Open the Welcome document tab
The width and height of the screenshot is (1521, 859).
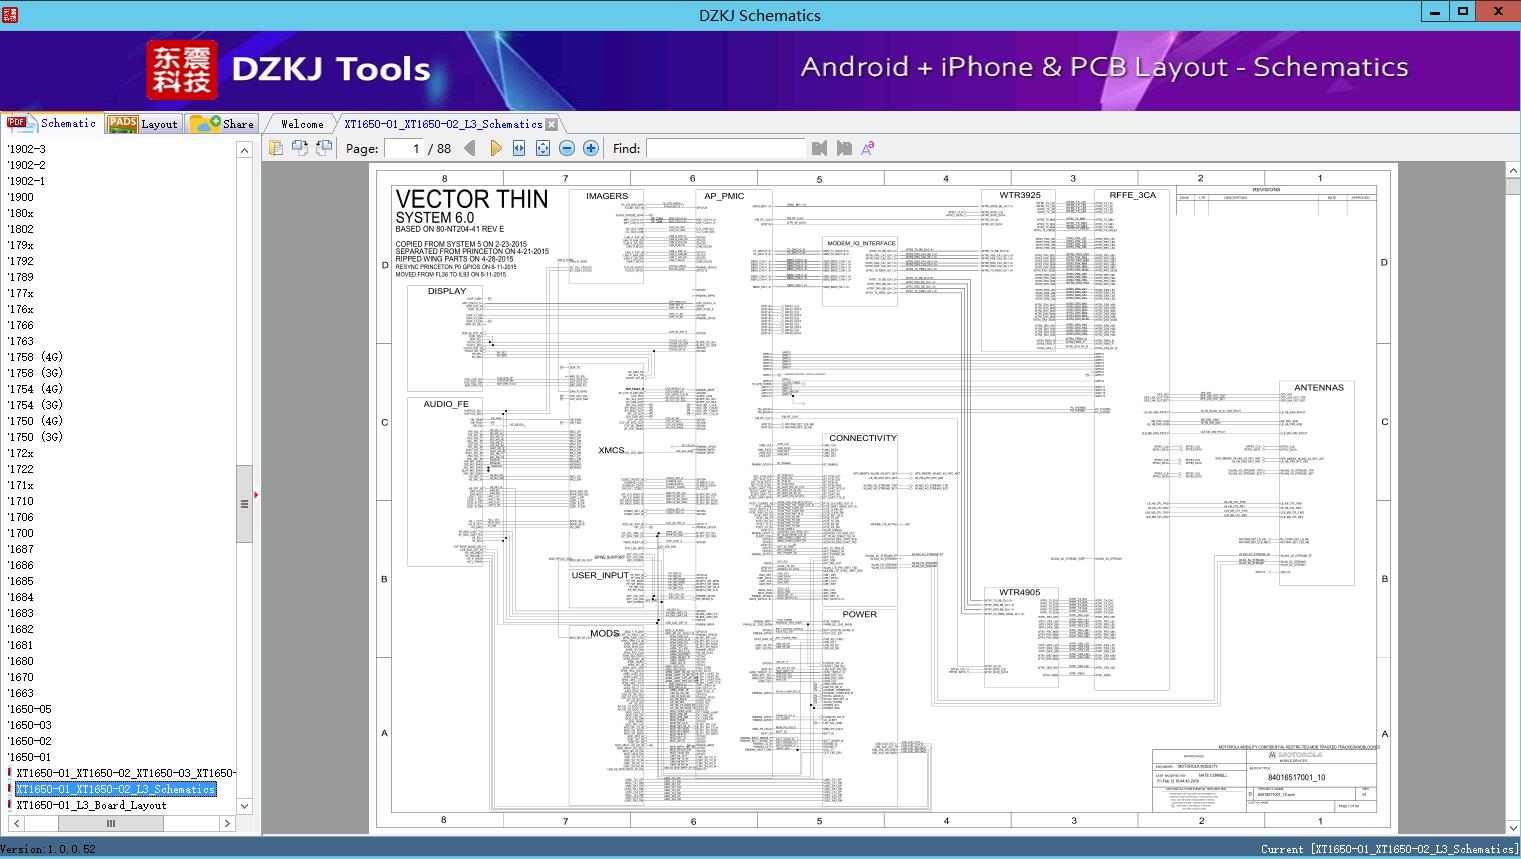point(302,124)
